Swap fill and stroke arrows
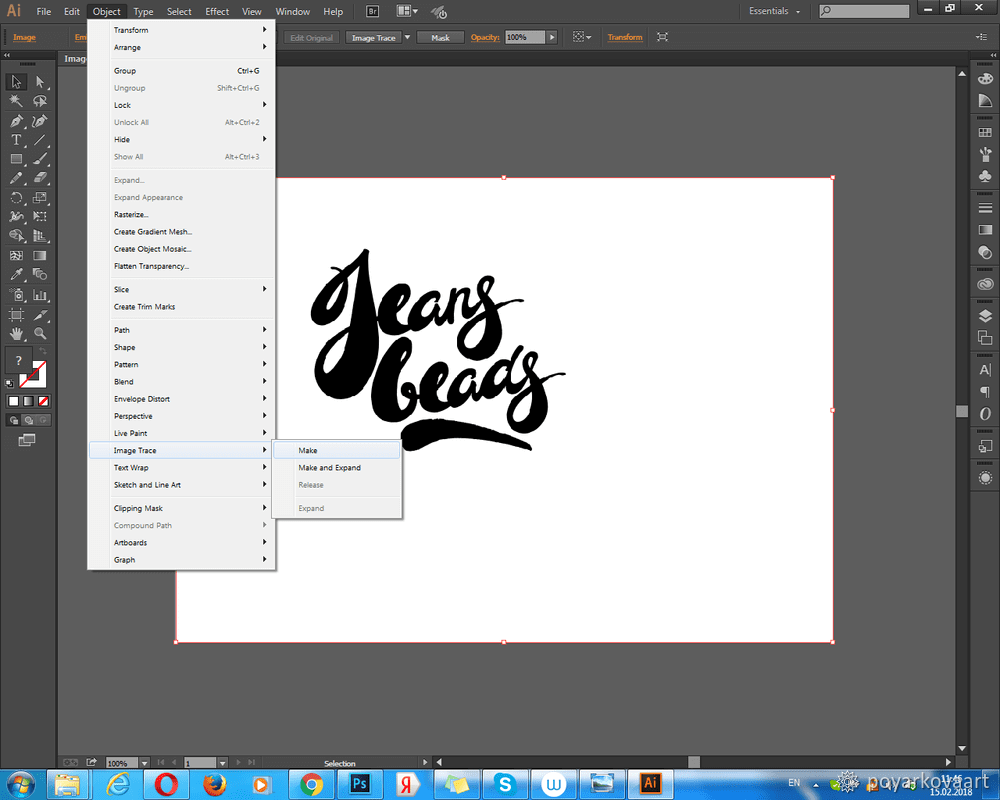Screen dimensions: 1000x800 pos(43,352)
